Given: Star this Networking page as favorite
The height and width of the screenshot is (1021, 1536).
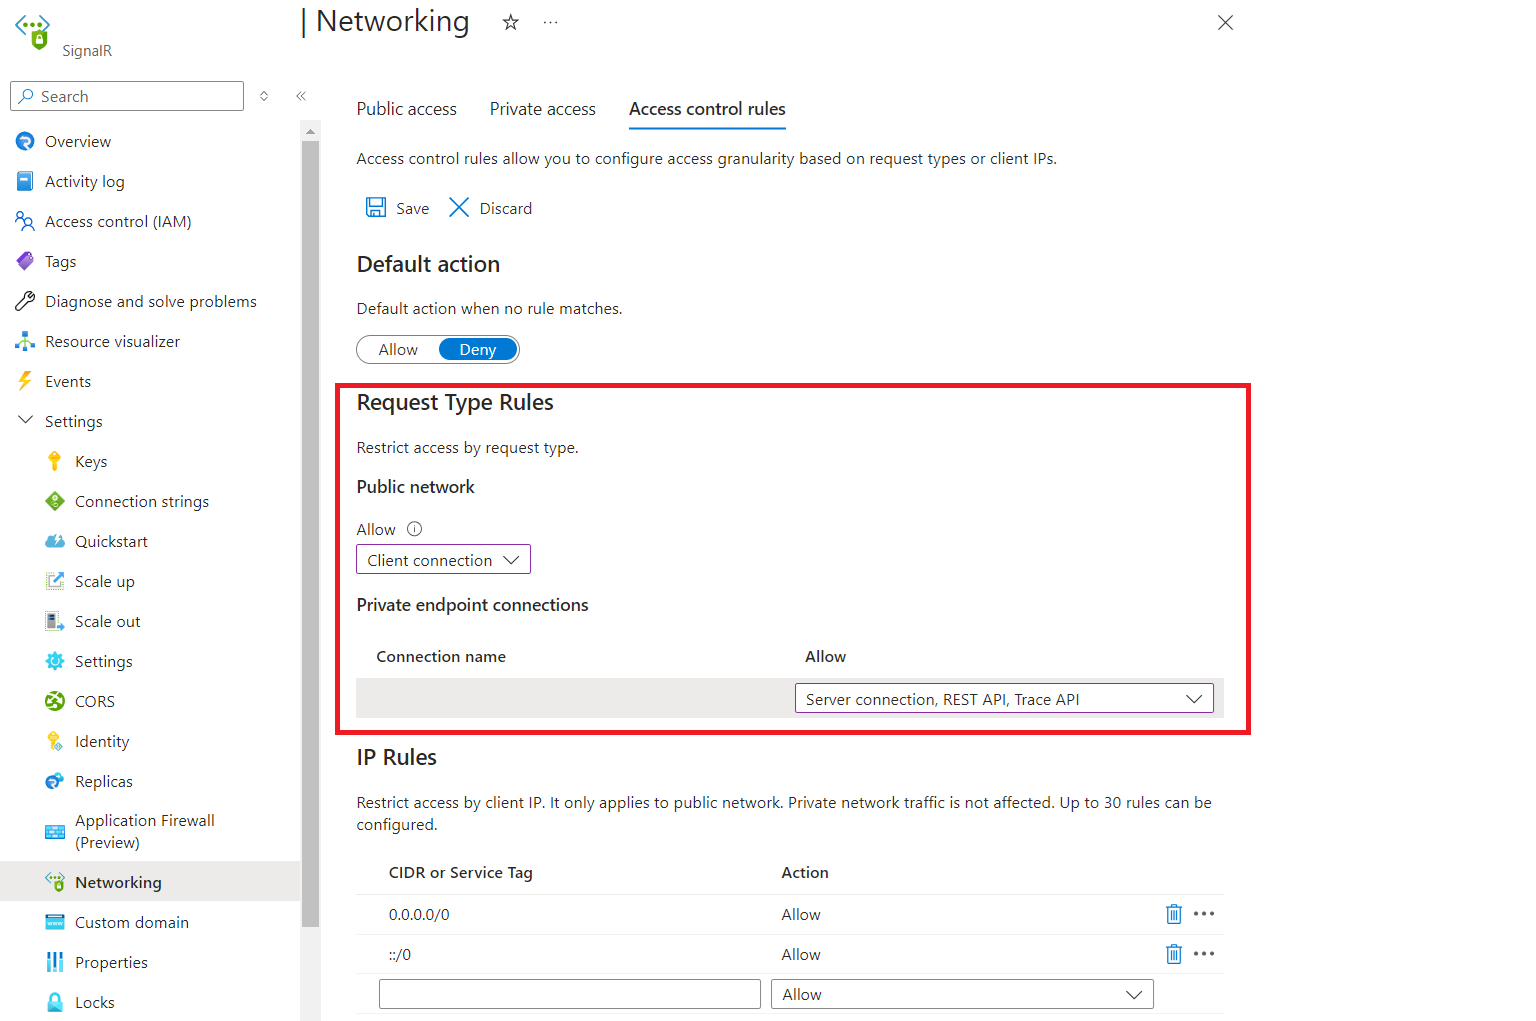Looking at the screenshot, I should (x=510, y=21).
